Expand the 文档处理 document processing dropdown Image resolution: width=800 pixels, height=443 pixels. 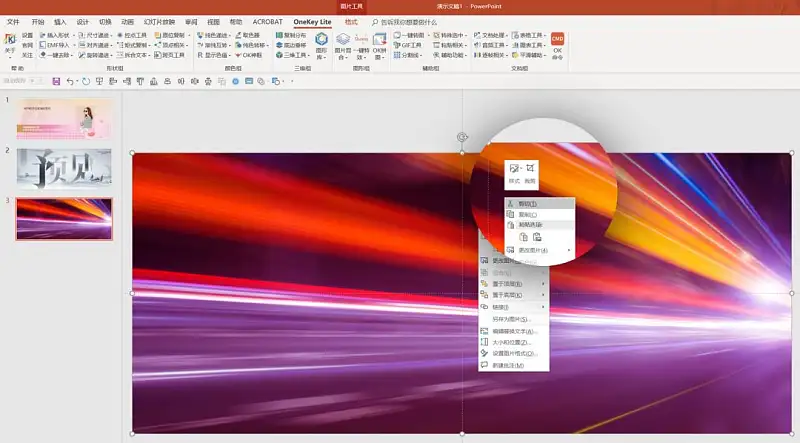coord(507,35)
